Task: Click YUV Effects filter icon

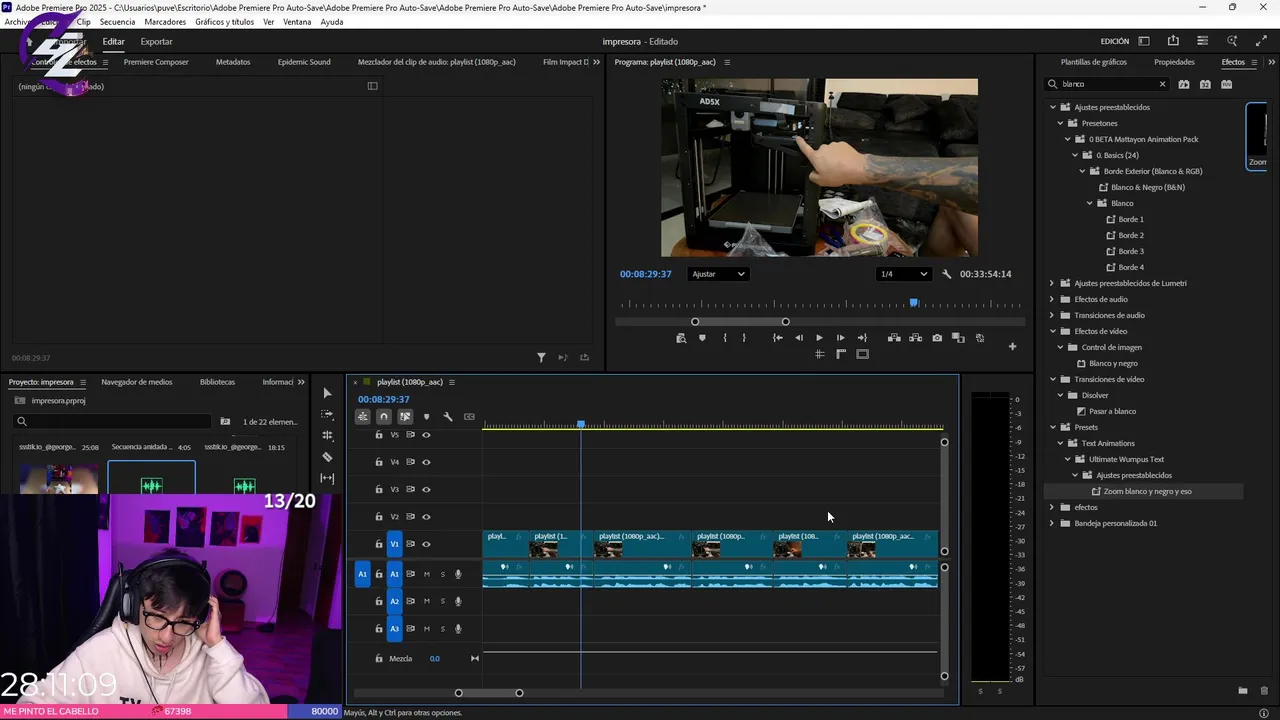Action: (x=1227, y=84)
